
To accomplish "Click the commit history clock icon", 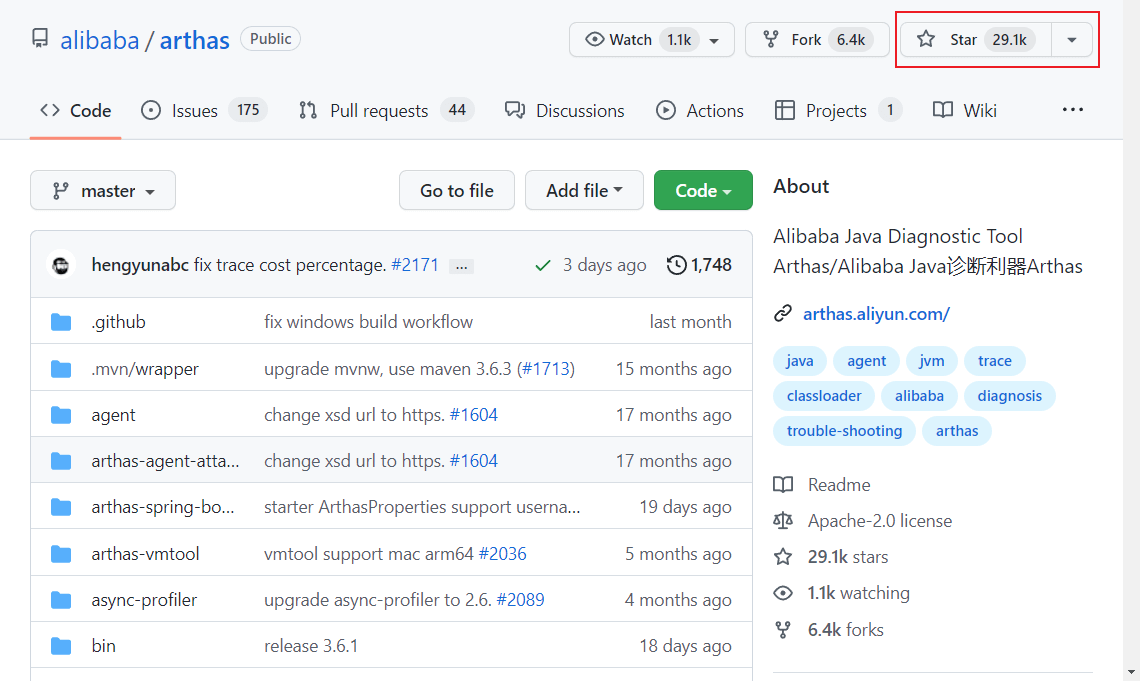I will pos(677,265).
